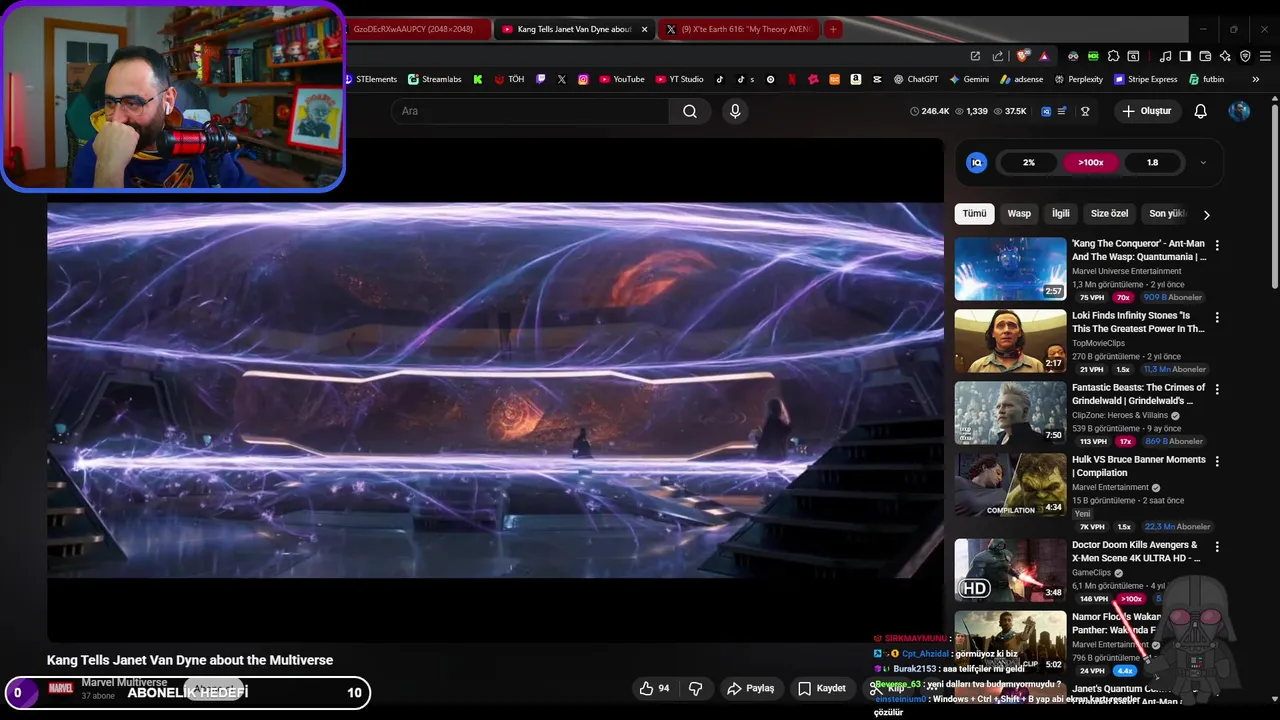Click the Oluştur create button
1280x720 pixels.
1146,111
